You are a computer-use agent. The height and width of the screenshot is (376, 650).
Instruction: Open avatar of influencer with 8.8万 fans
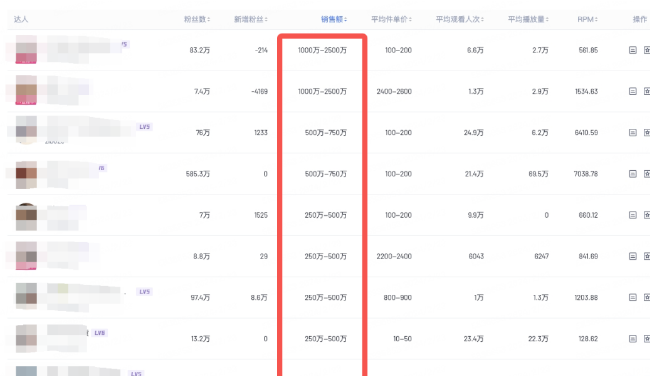click(x=26, y=256)
